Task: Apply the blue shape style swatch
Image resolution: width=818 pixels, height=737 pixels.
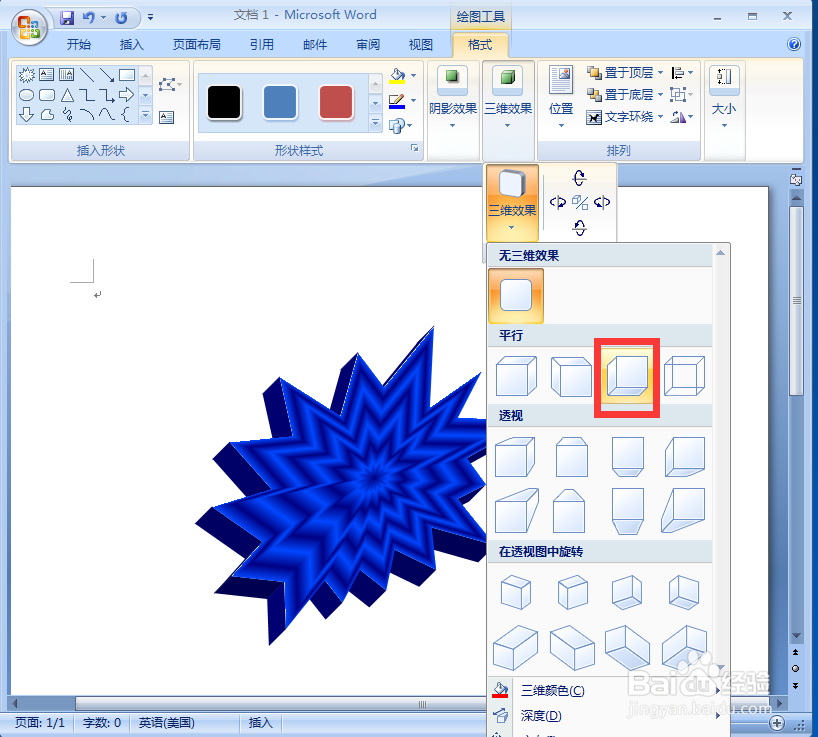Action: tap(280, 102)
